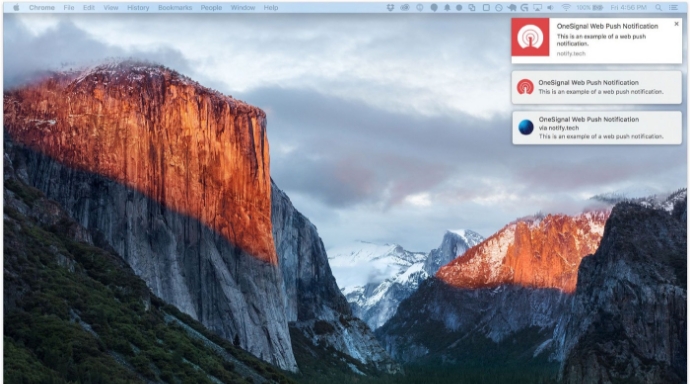Open the Chrome application menu

click(x=42, y=7)
